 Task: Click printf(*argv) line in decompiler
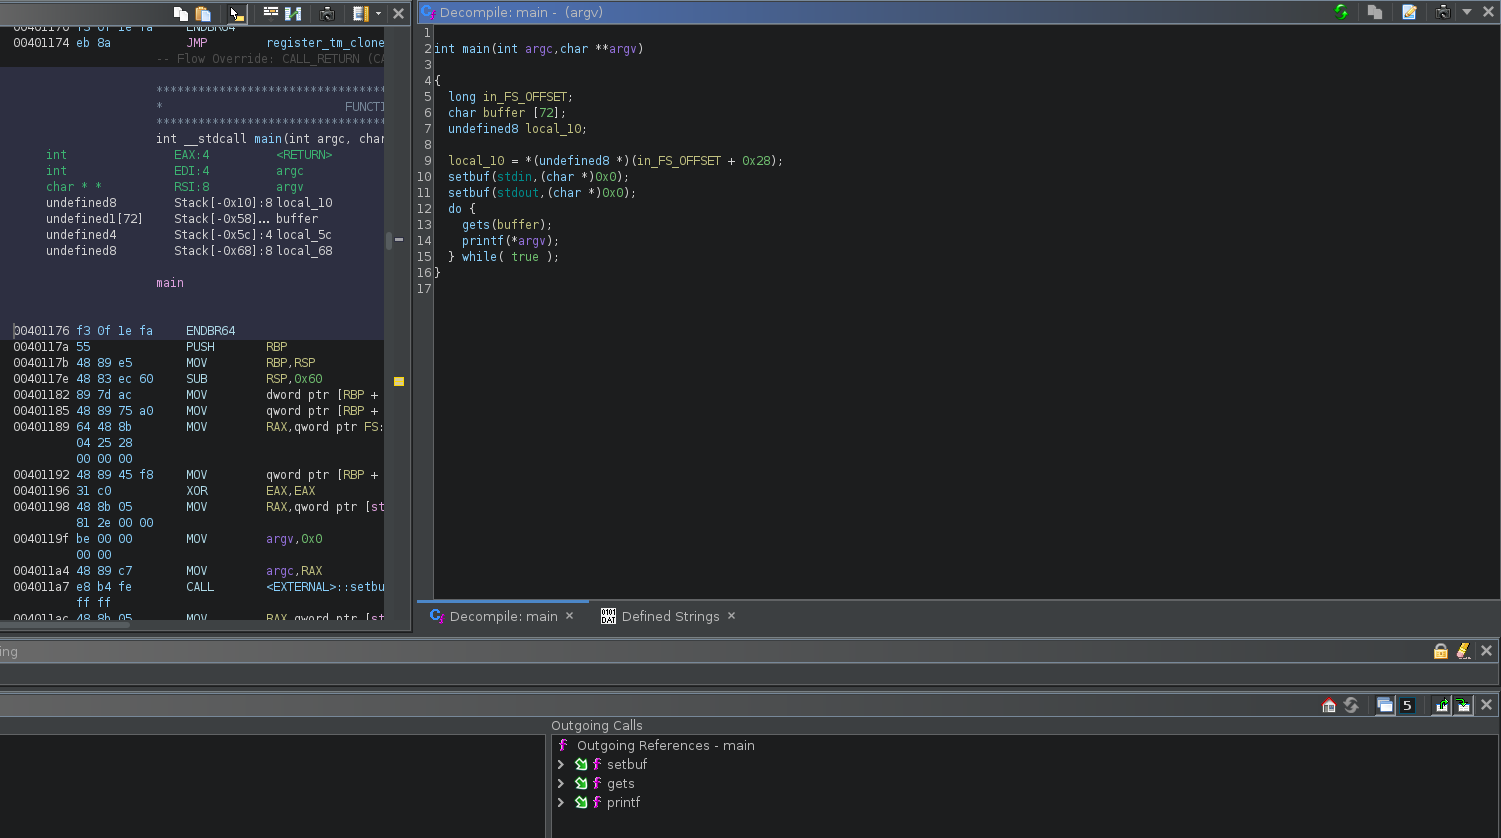click(x=510, y=241)
